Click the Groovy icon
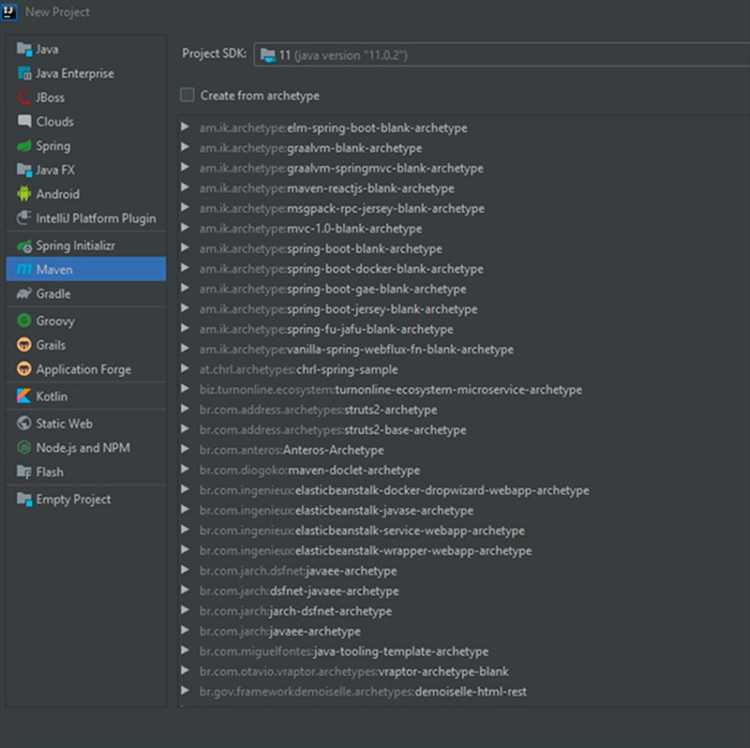 click(x=24, y=321)
